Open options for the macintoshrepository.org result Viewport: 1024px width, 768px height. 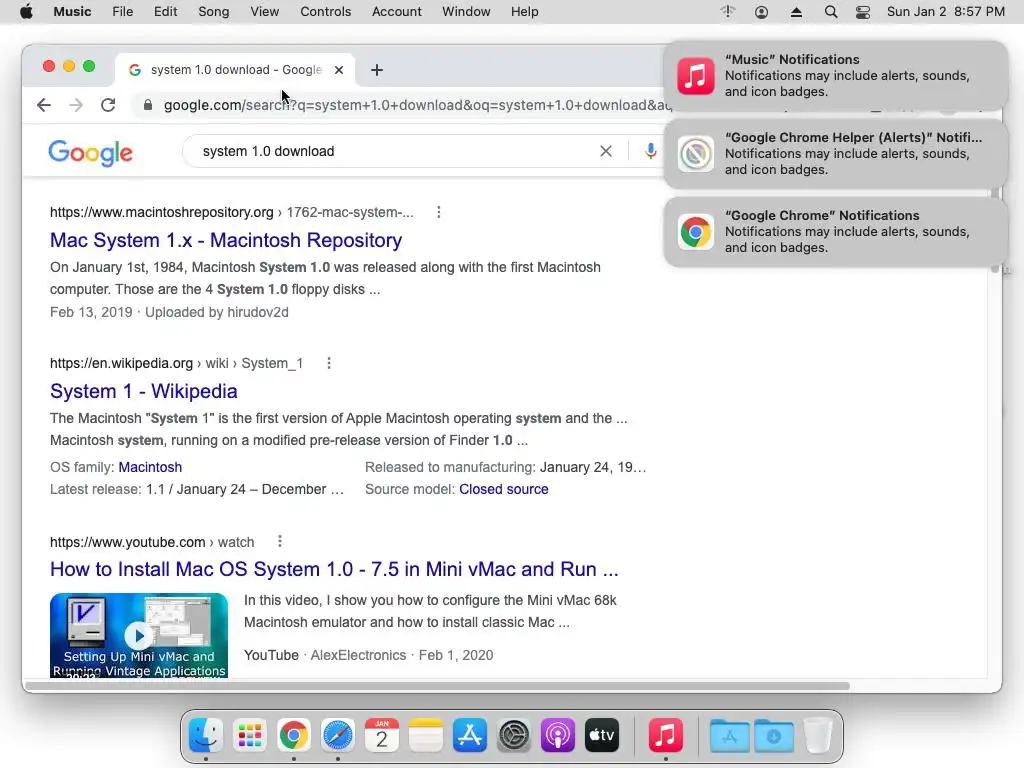pyautogui.click(x=439, y=212)
